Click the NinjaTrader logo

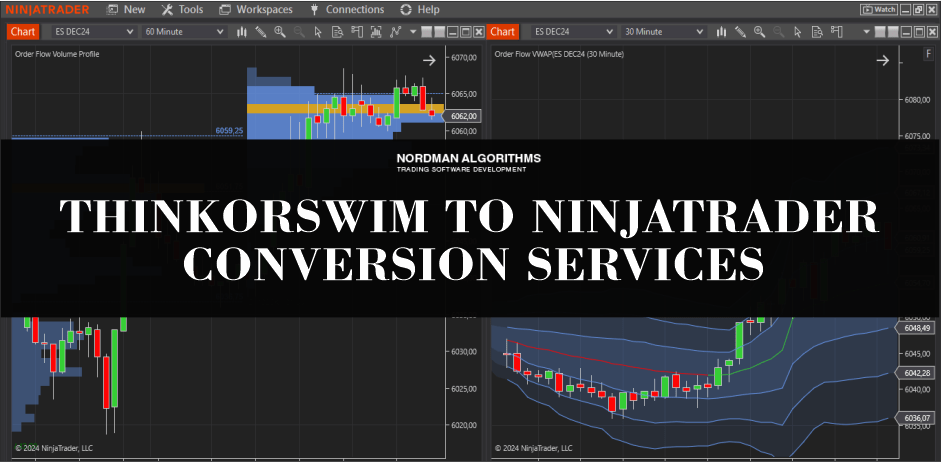pyautogui.click(x=47, y=10)
